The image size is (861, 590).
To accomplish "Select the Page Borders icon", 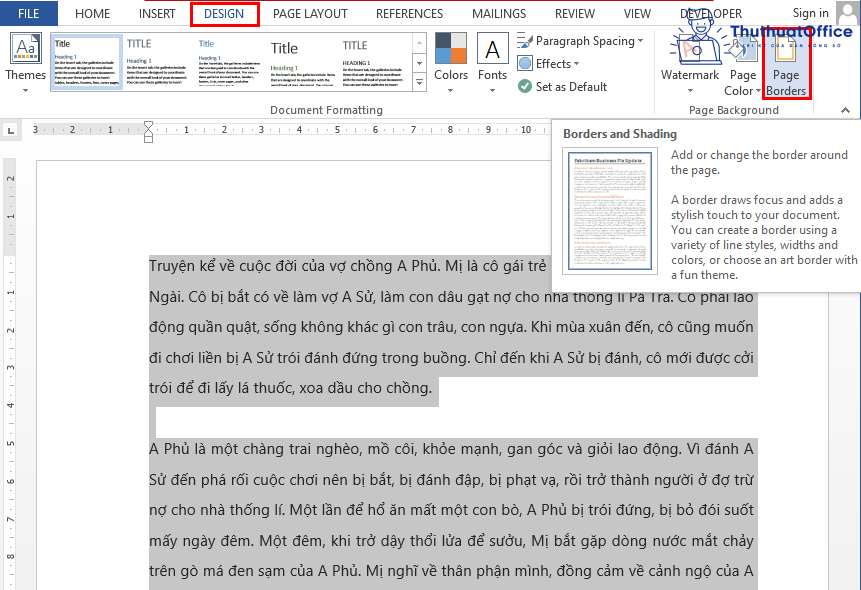I will (x=786, y=48).
